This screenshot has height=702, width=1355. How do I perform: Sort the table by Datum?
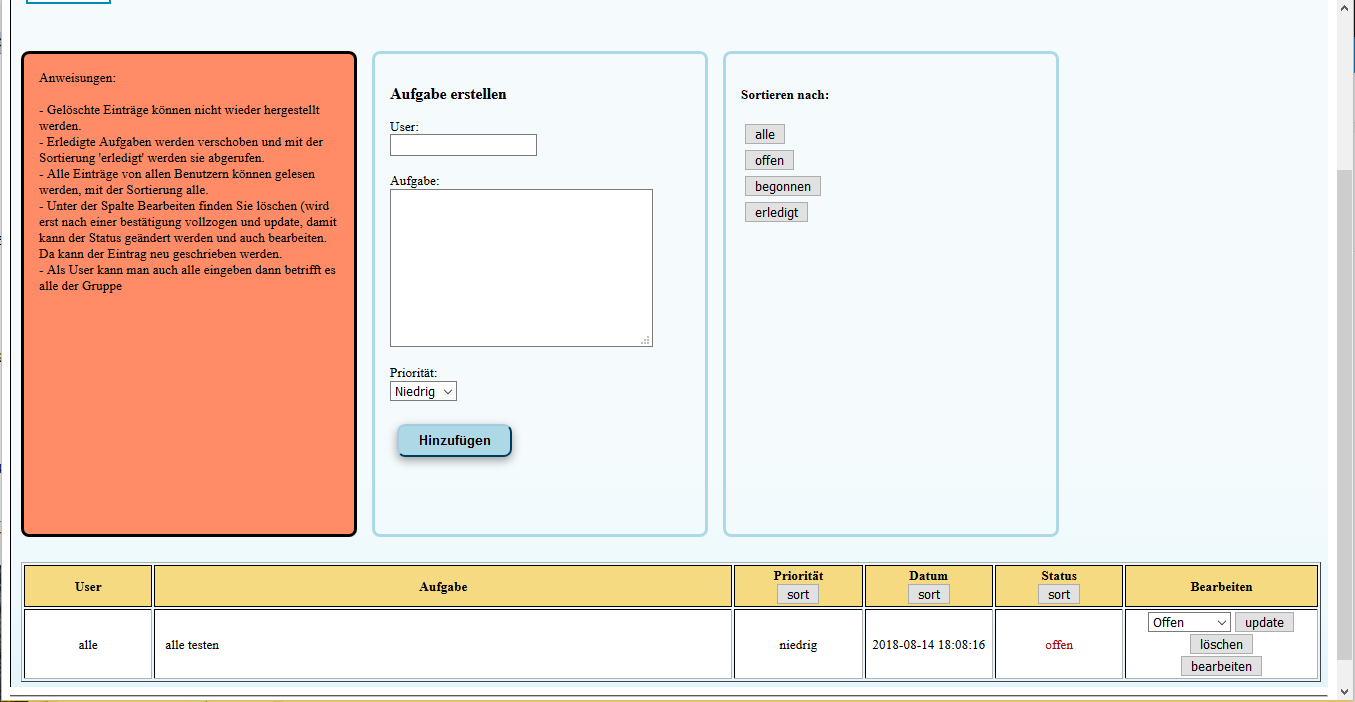pyautogui.click(x=929, y=594)
